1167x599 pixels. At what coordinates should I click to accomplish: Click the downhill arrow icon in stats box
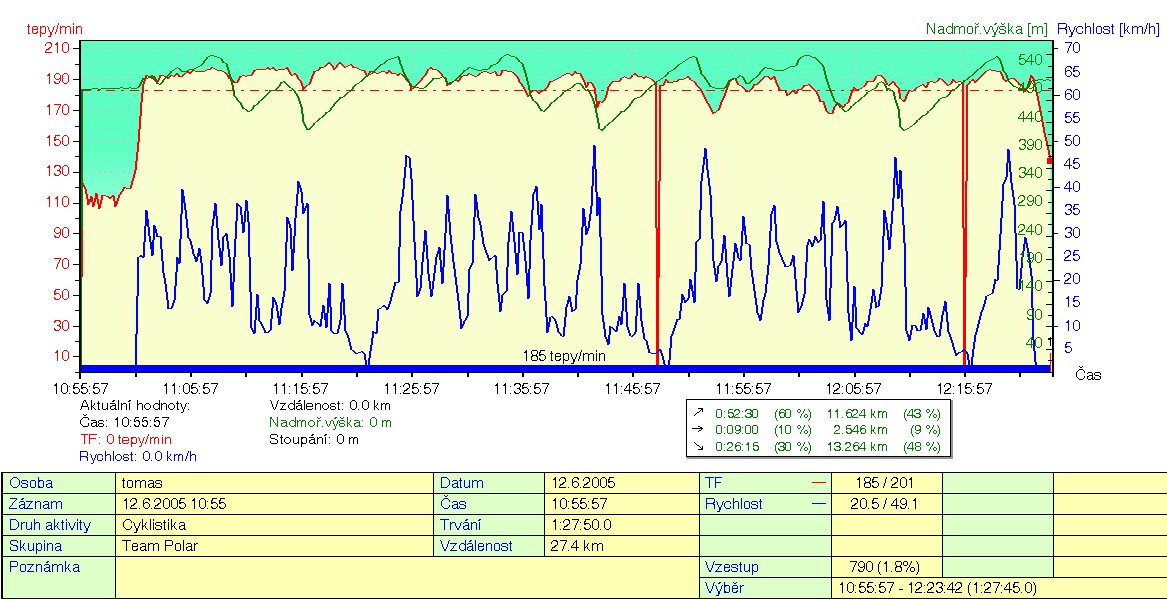click(696, 447)
